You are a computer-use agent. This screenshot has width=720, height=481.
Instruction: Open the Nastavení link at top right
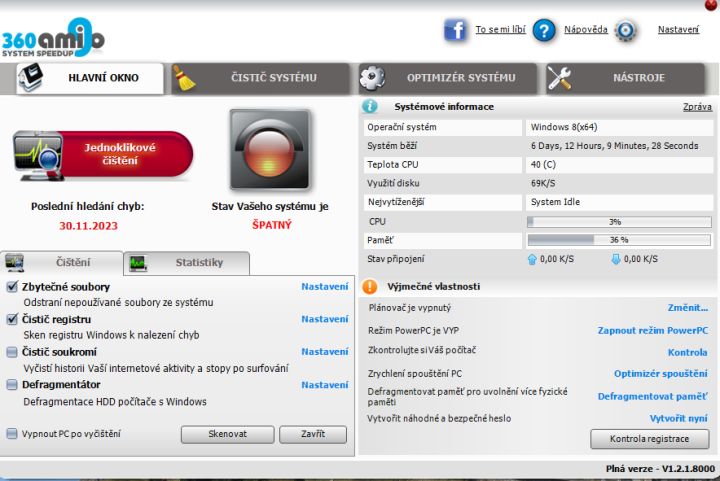[x=679, y=30]
